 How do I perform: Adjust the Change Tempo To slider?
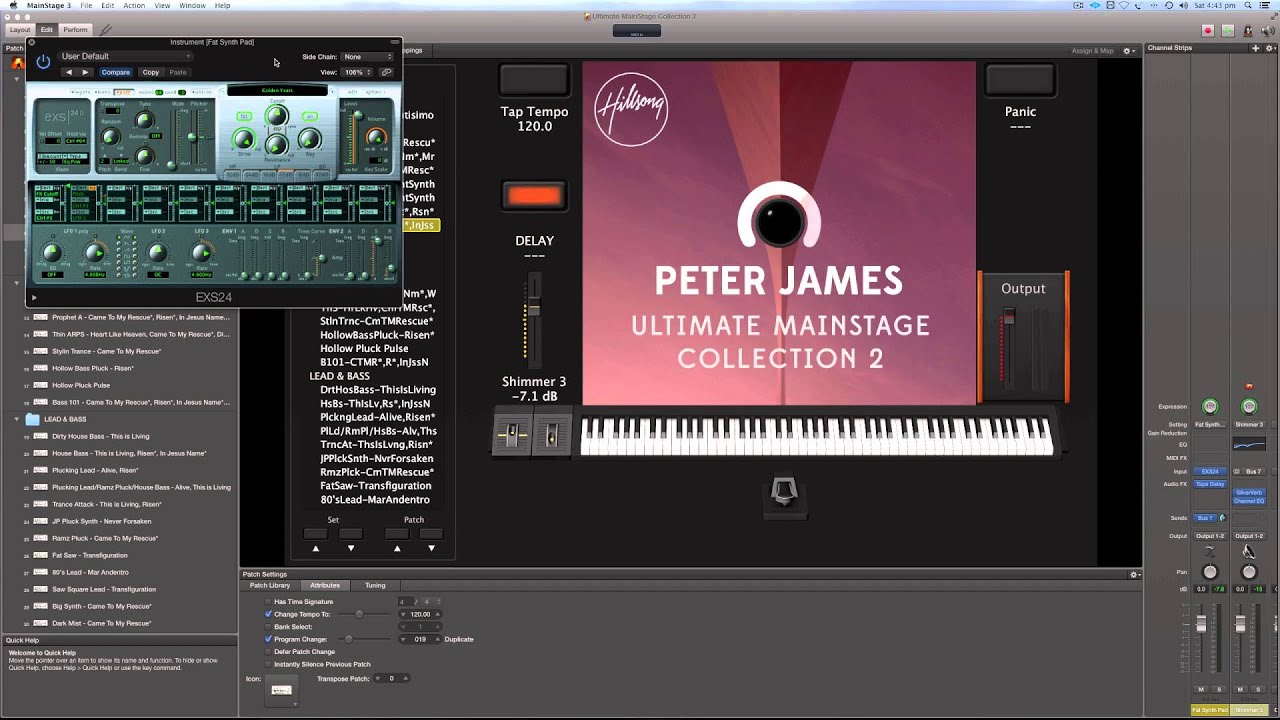point(358,614)
